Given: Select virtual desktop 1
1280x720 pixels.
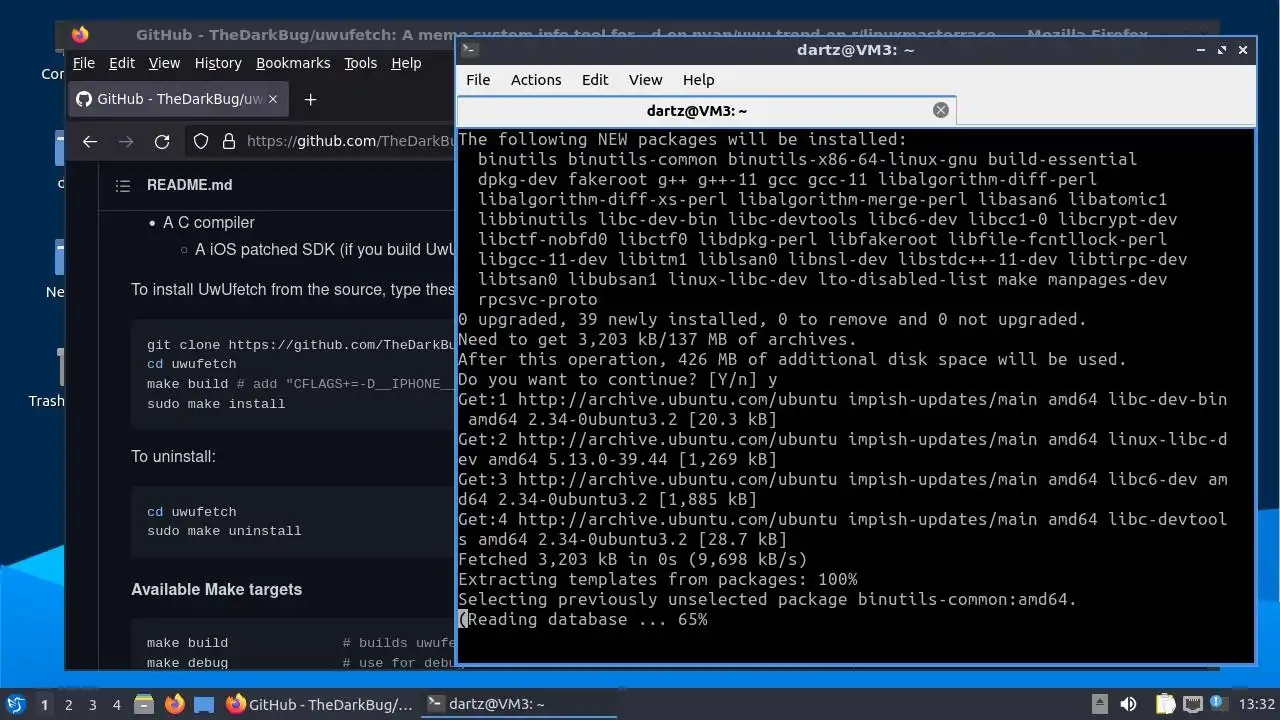Looking at the screenshot, I should click(x=44, y=704).
